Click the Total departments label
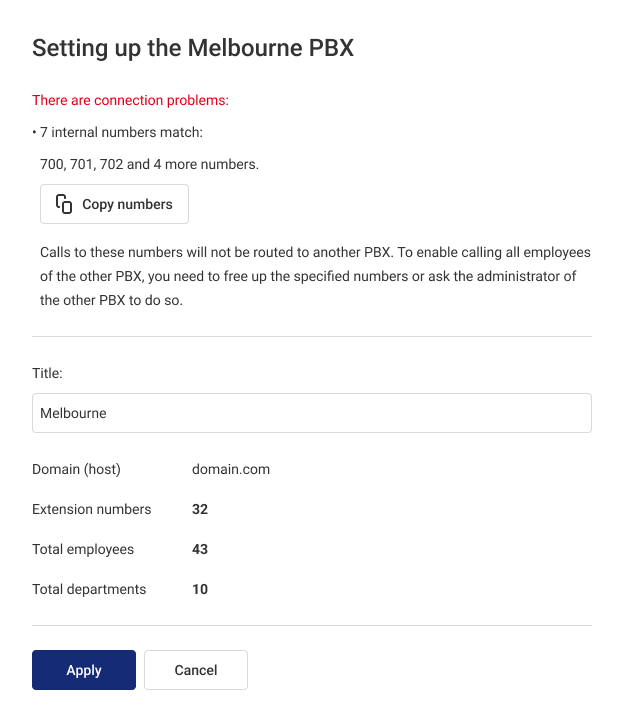624x722 pixels. 89,589
